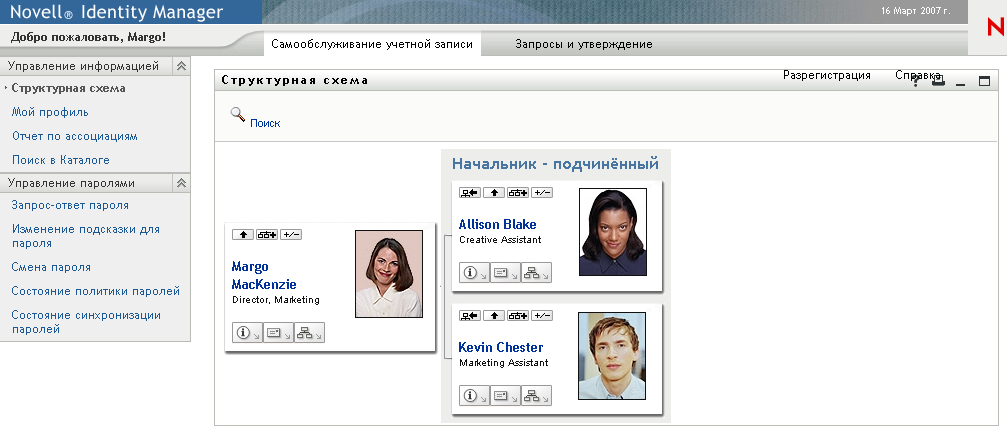Image resolution: width=1007 pixels, height=427 pixels.
Task: Toggle +/- expand on Kevin Chester's card
Action: coord(541,316)
